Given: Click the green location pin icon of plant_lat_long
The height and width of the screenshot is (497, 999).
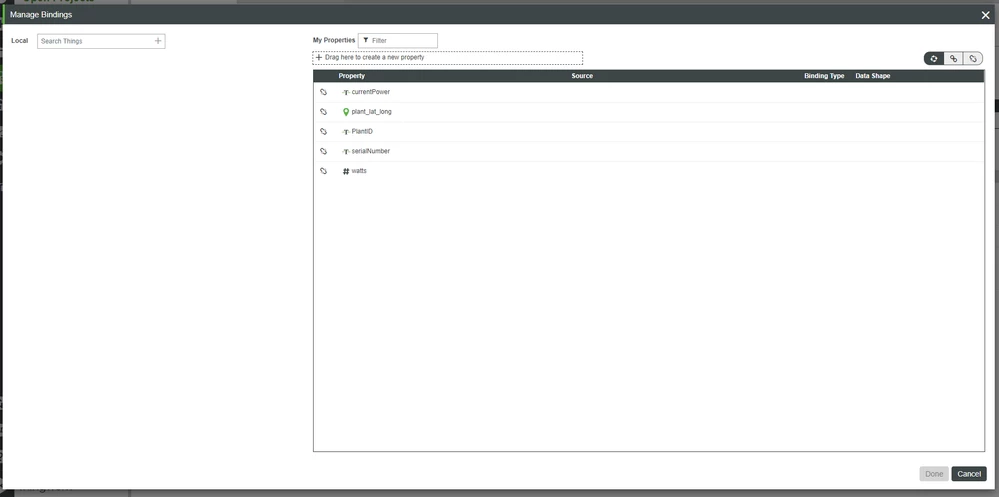Looking at the screenshot, I should click(x=346, y=112).
